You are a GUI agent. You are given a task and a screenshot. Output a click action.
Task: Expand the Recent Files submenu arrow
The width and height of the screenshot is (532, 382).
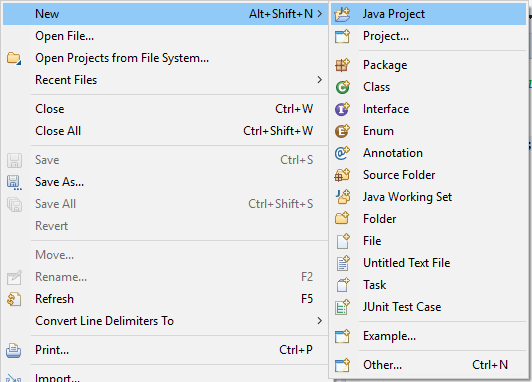pyautogui.click(x=319, y=80)
